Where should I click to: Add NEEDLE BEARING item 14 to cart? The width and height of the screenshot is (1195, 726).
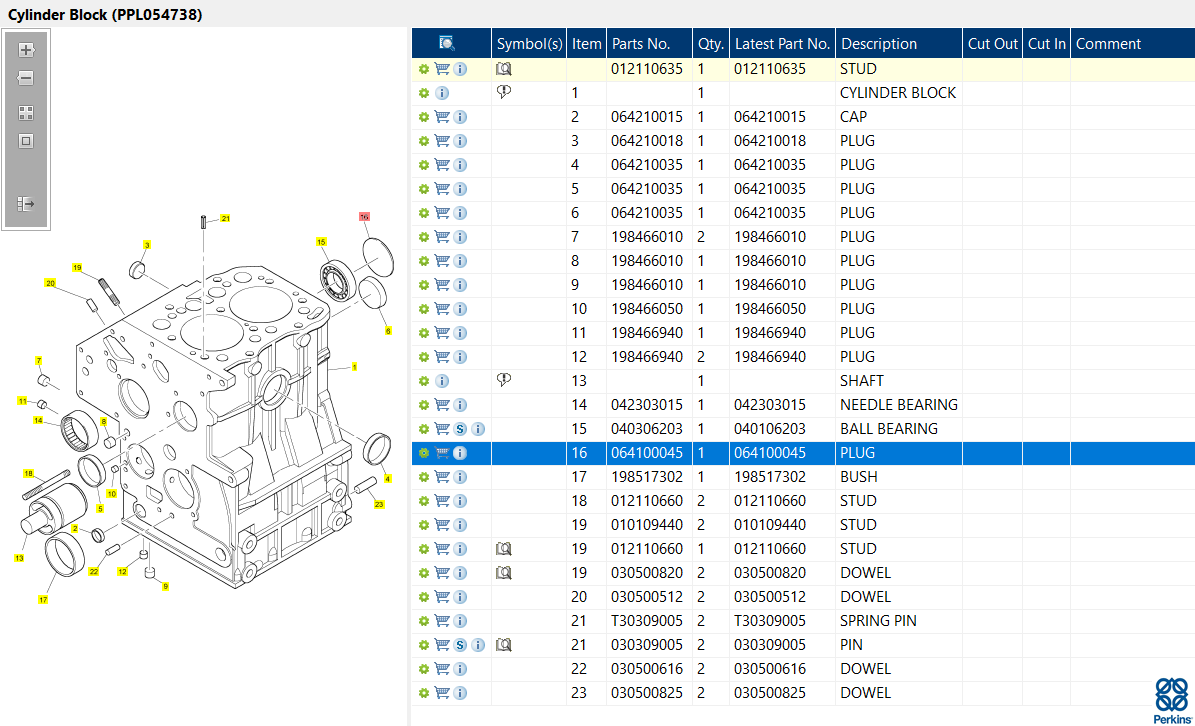[x=441, y=405]
